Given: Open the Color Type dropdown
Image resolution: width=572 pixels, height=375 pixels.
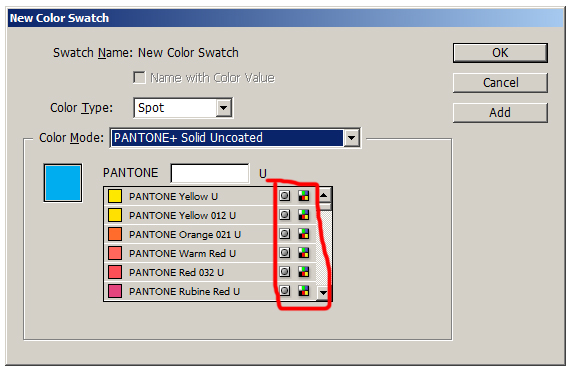Looking at the screenshot, I should [x=223, y=108].
